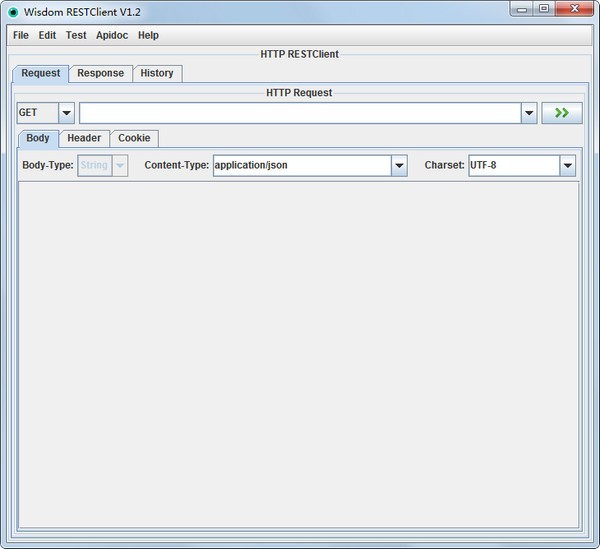Image resolution: width=600 pixels, height=549 pixels.
Task: Open the File menu
Action: pos(21,35)
